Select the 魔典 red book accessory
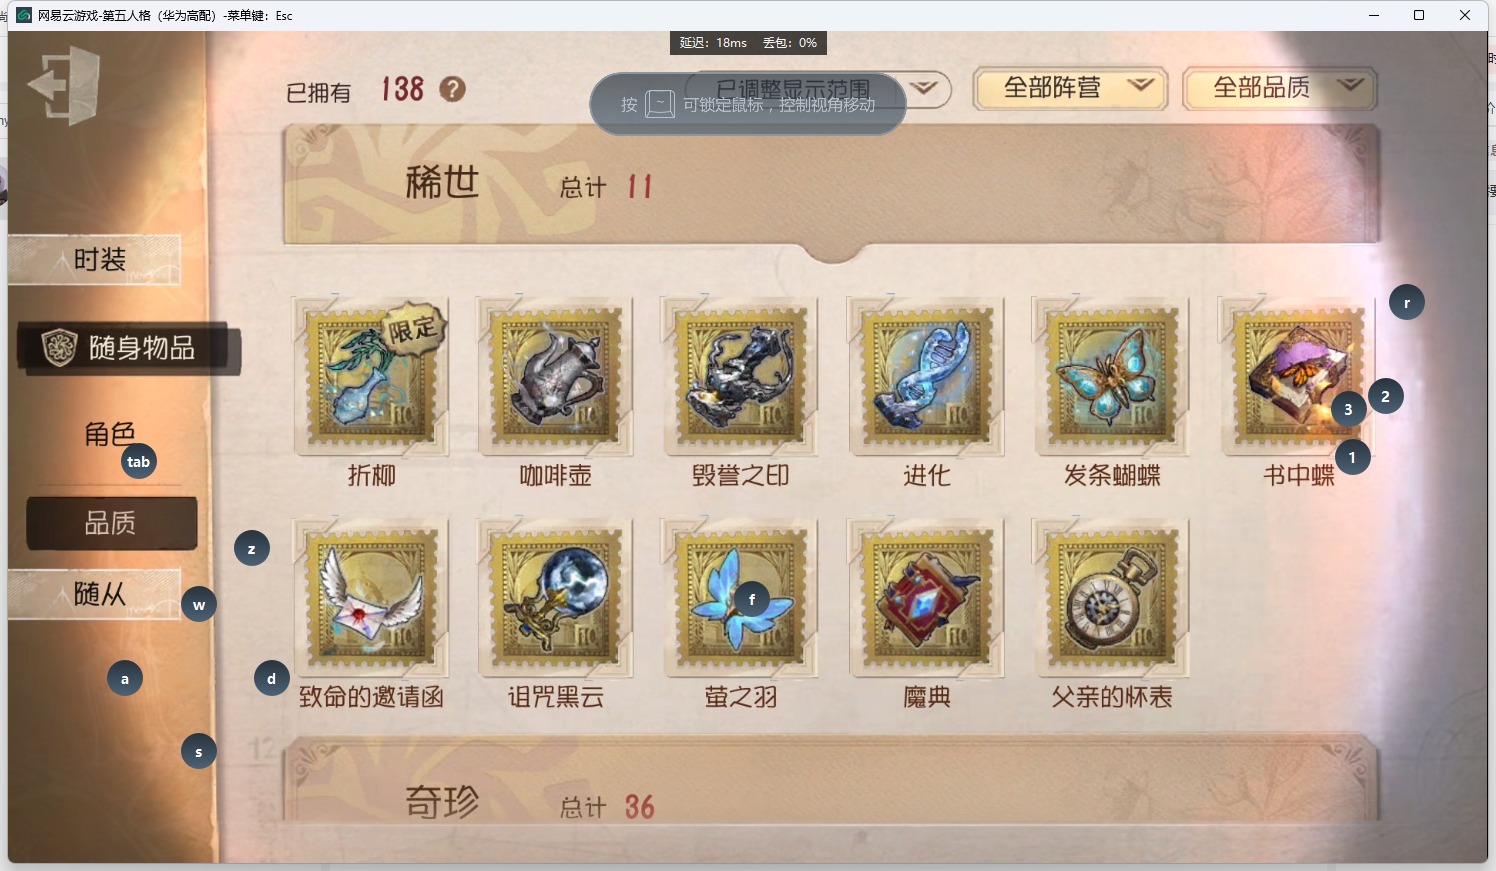 [926, 598]
